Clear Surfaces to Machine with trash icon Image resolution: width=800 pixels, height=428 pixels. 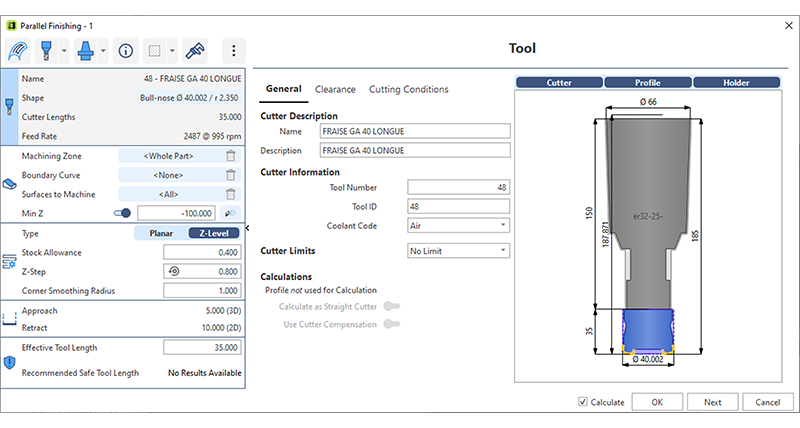pos(230,194)
